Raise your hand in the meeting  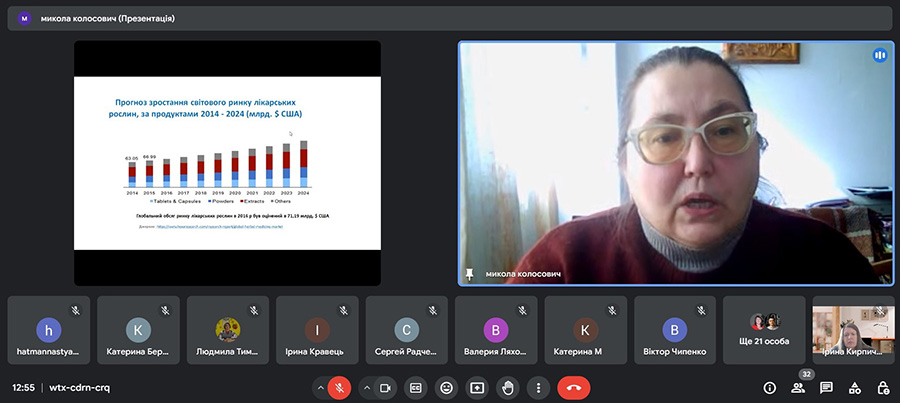(x=508, y=387)
